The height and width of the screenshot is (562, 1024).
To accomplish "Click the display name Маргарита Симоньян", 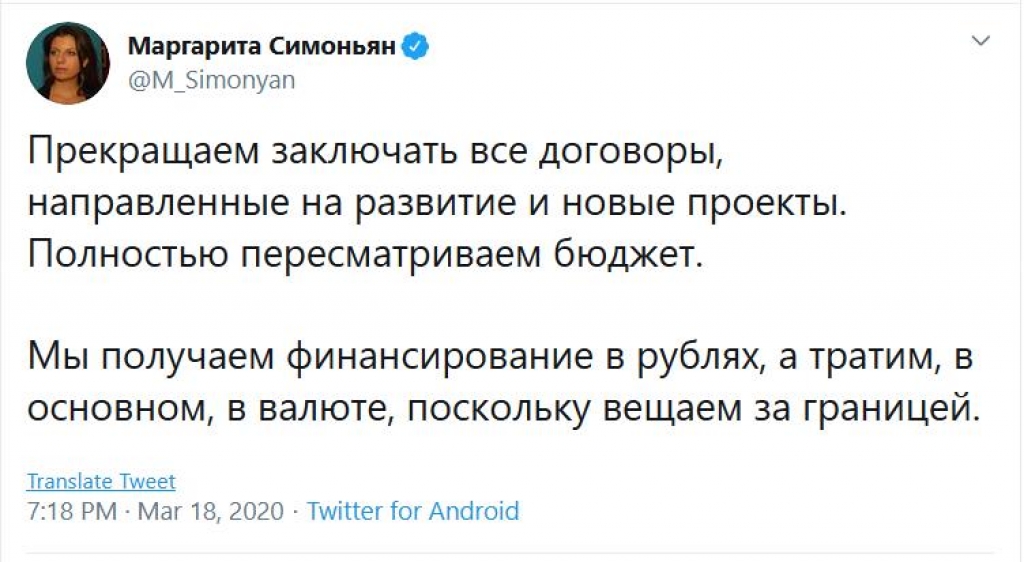I will tap(262, 46).
